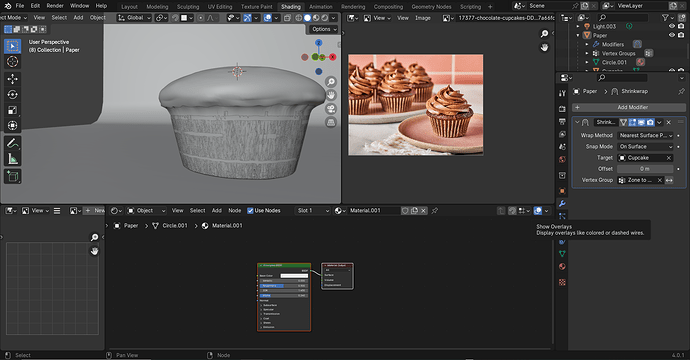This screenshot has height=360, width=690.
Task: Switch to the Modeling workspace tab
Action: (x=157, y=7)
